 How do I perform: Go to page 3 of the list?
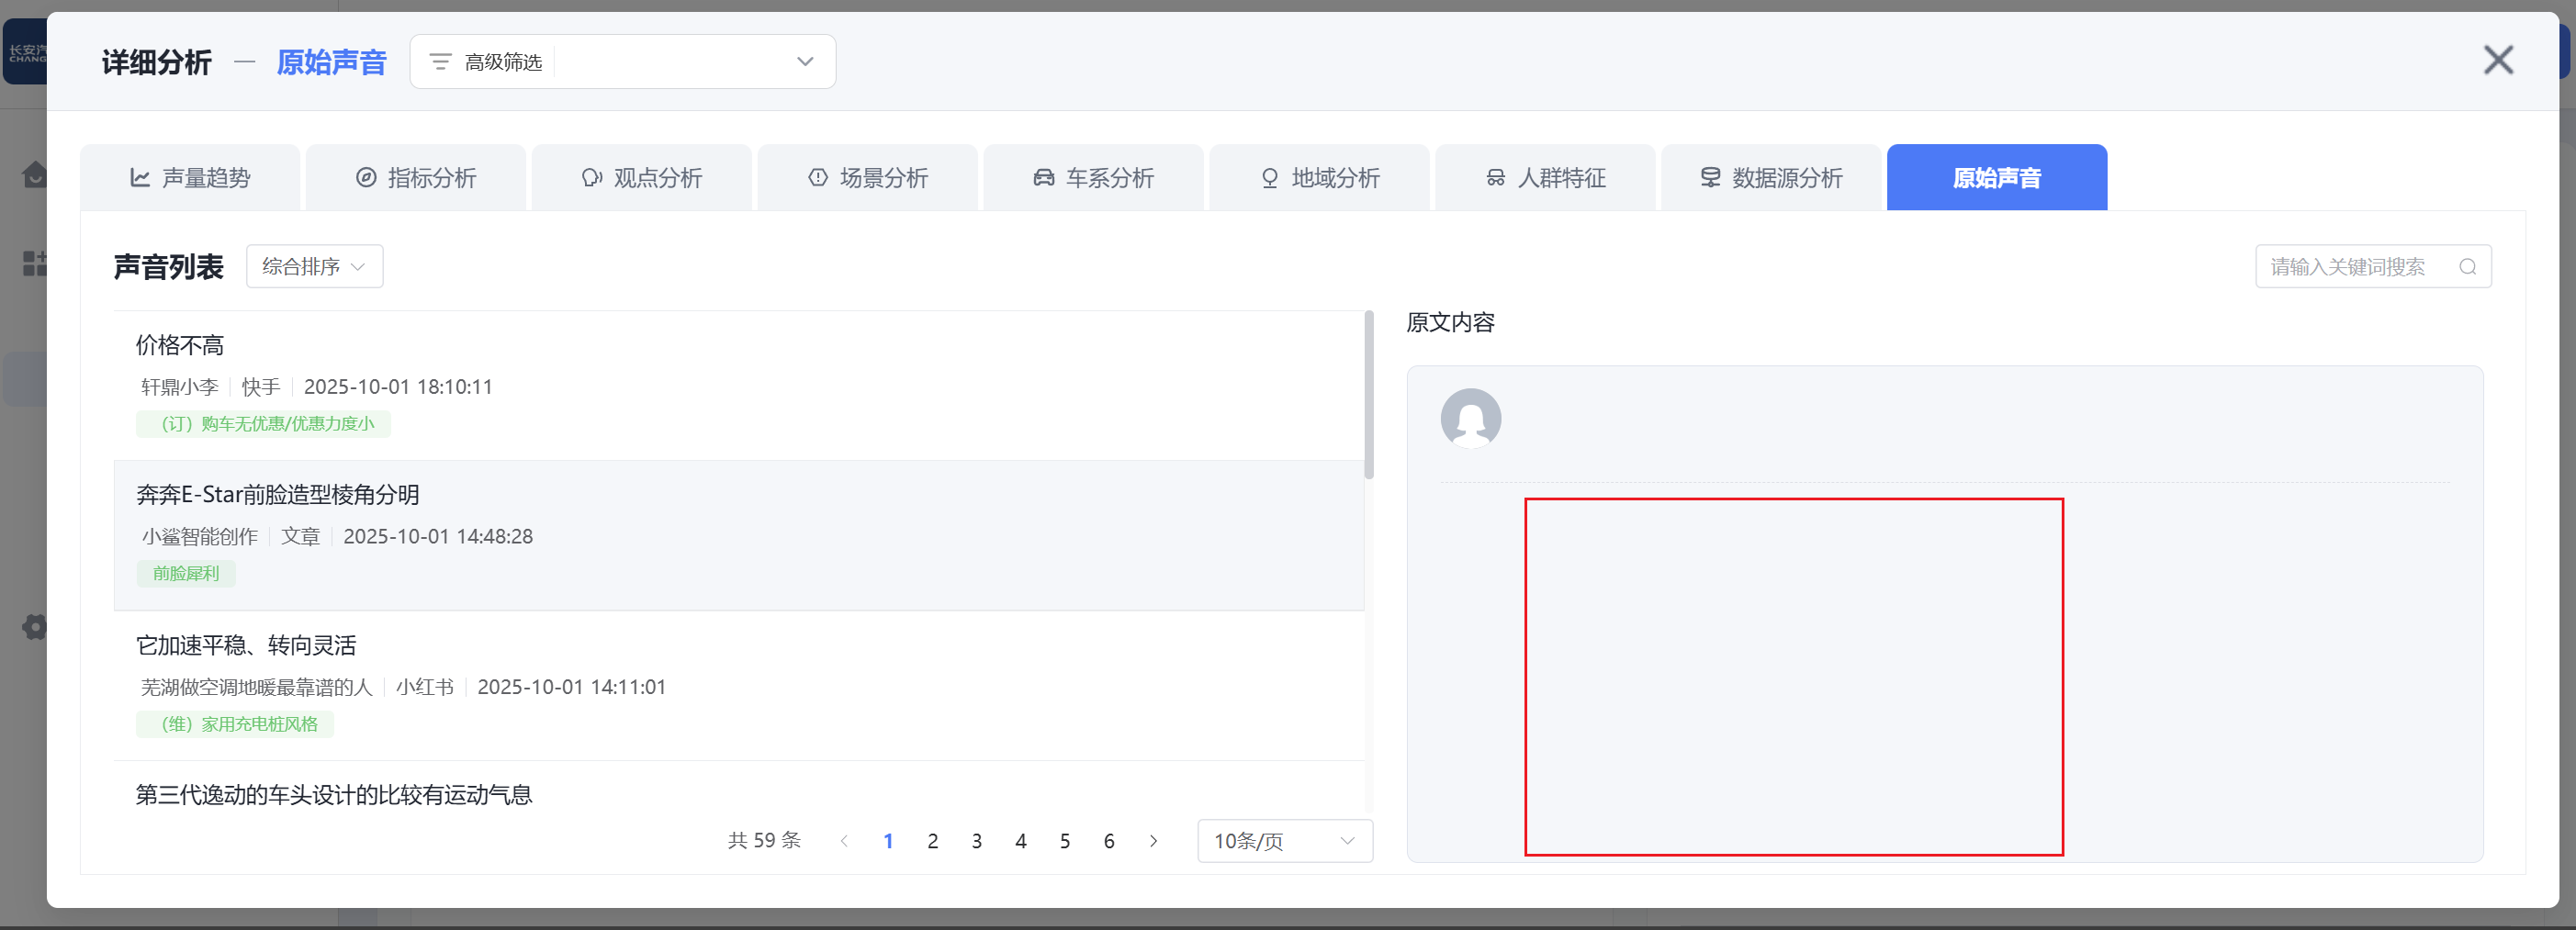[976, 841]
